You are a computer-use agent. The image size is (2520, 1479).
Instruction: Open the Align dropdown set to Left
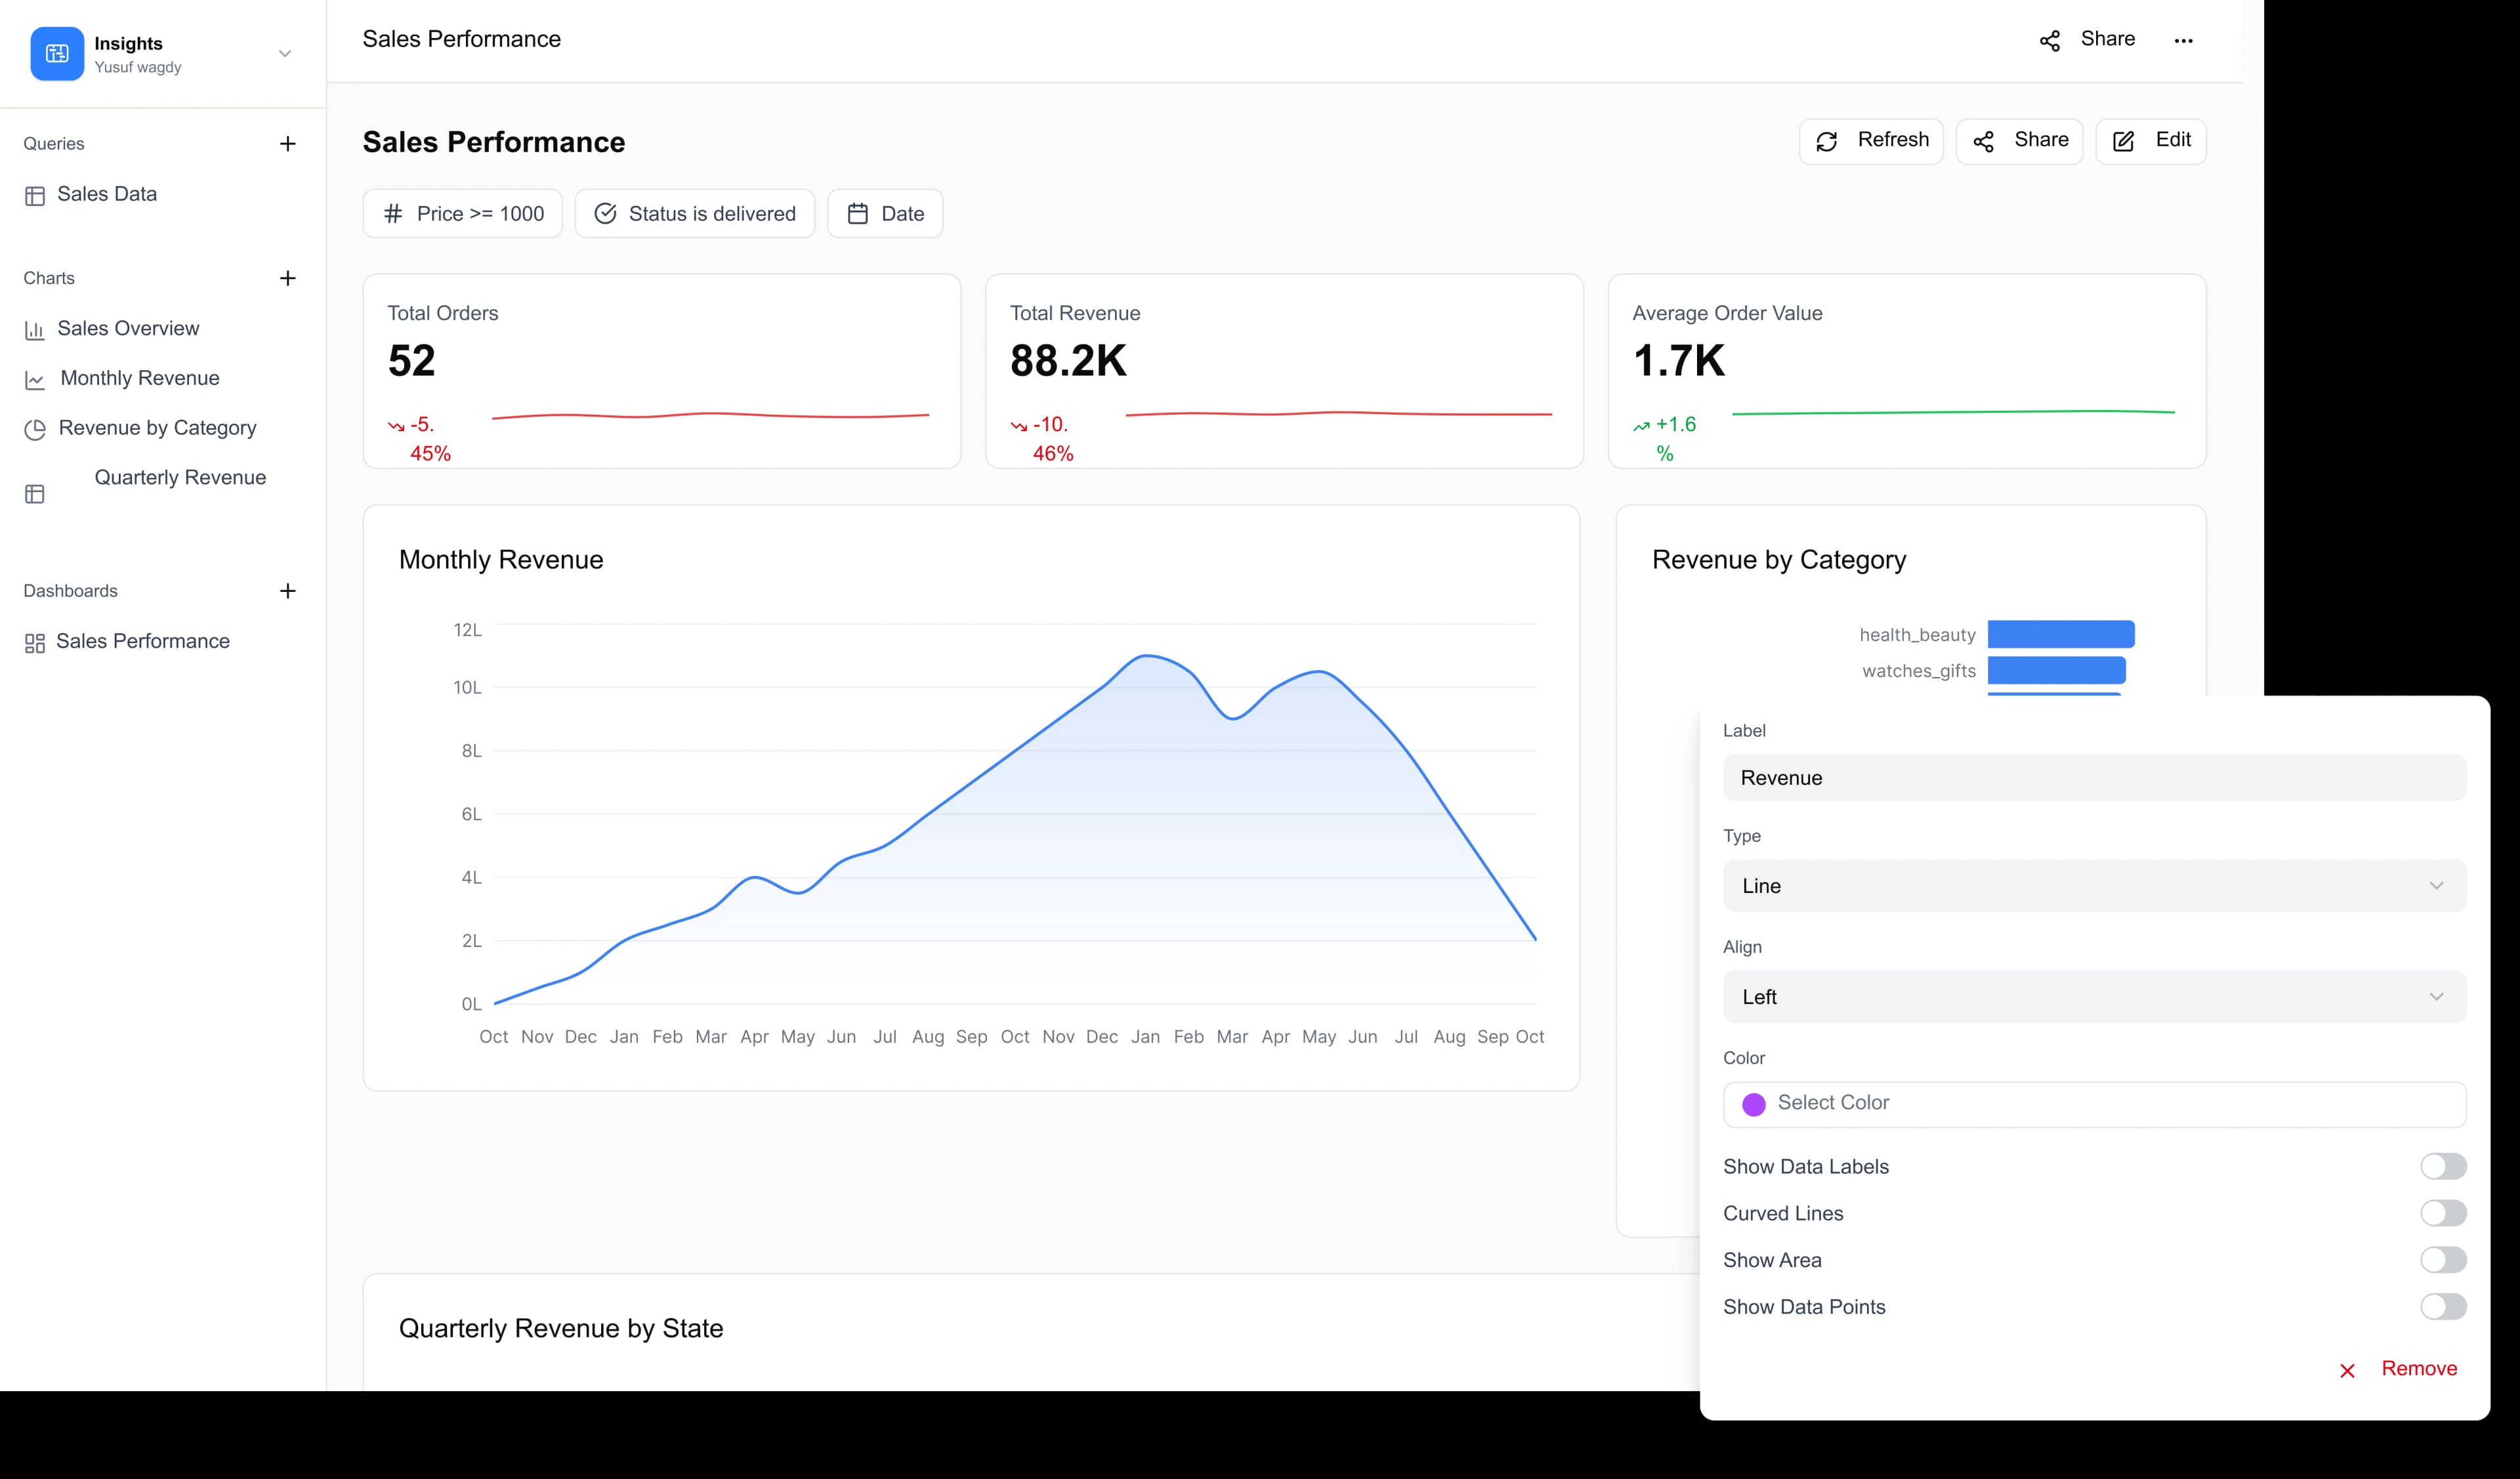point(2094,997)
